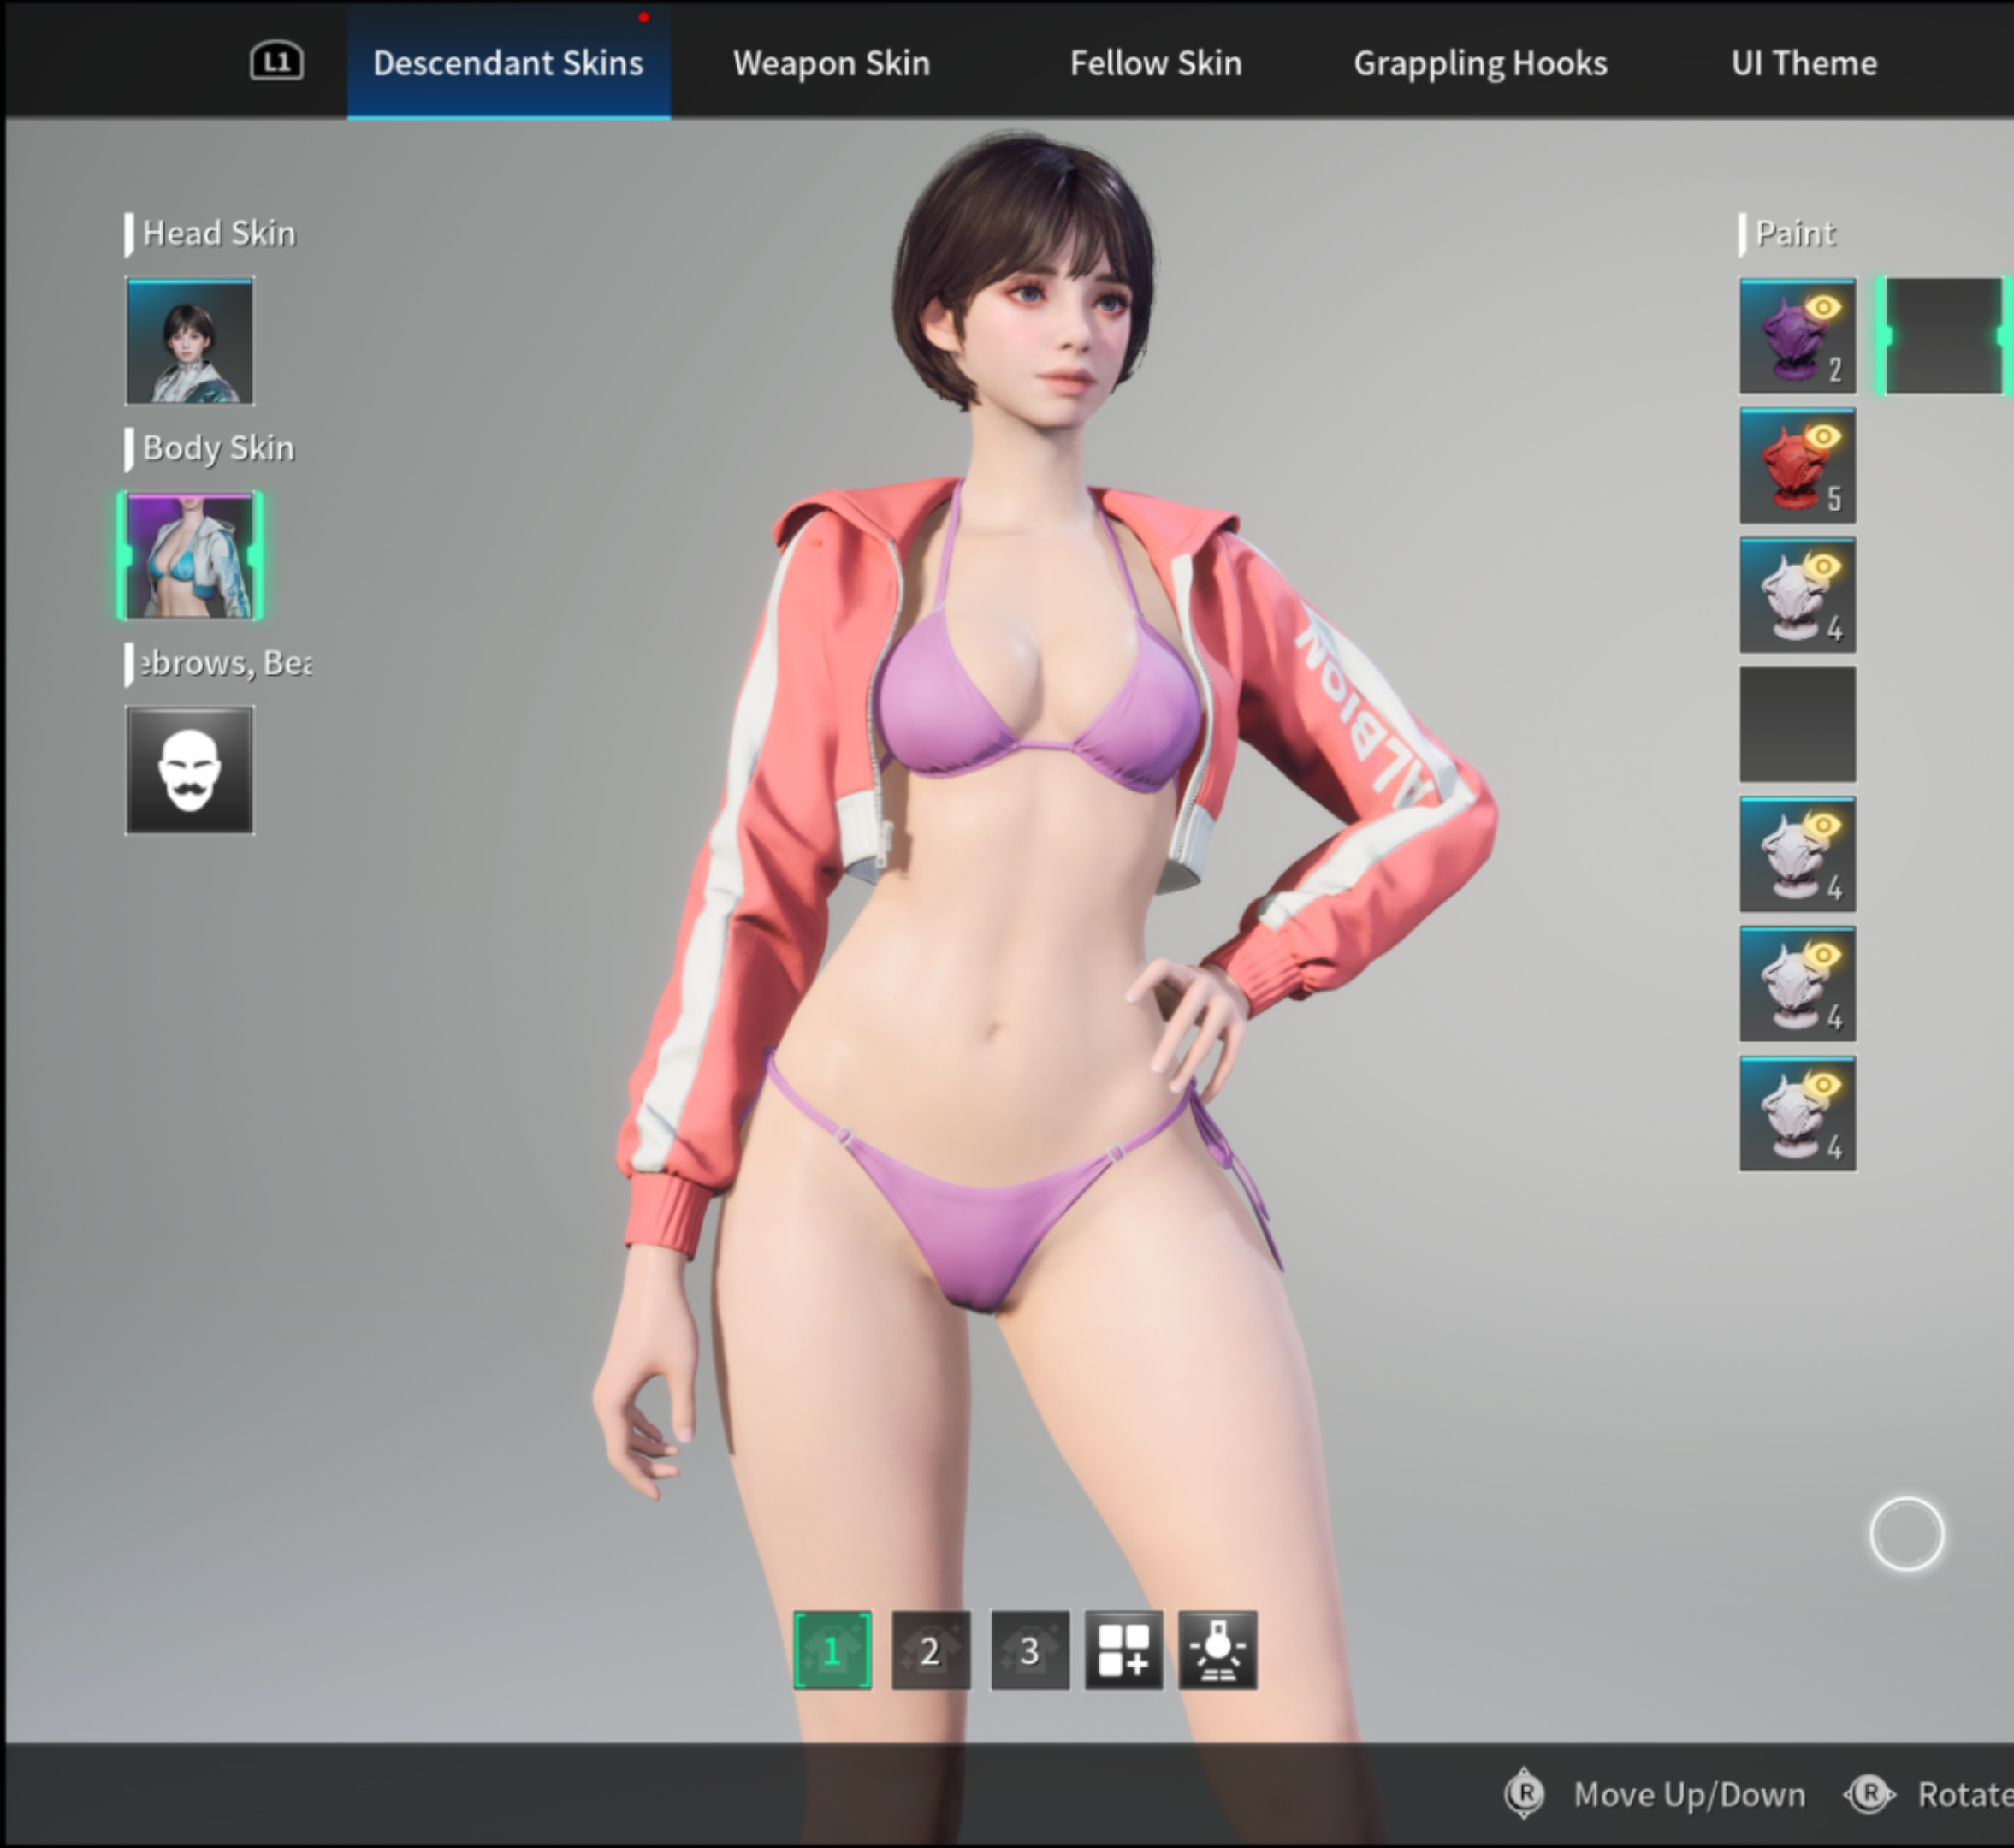Toggle eye preview on sixth paint slot
The width and height of the screenshot is (2014, 1848).
pyautogui.click(x=1824, y=955)
